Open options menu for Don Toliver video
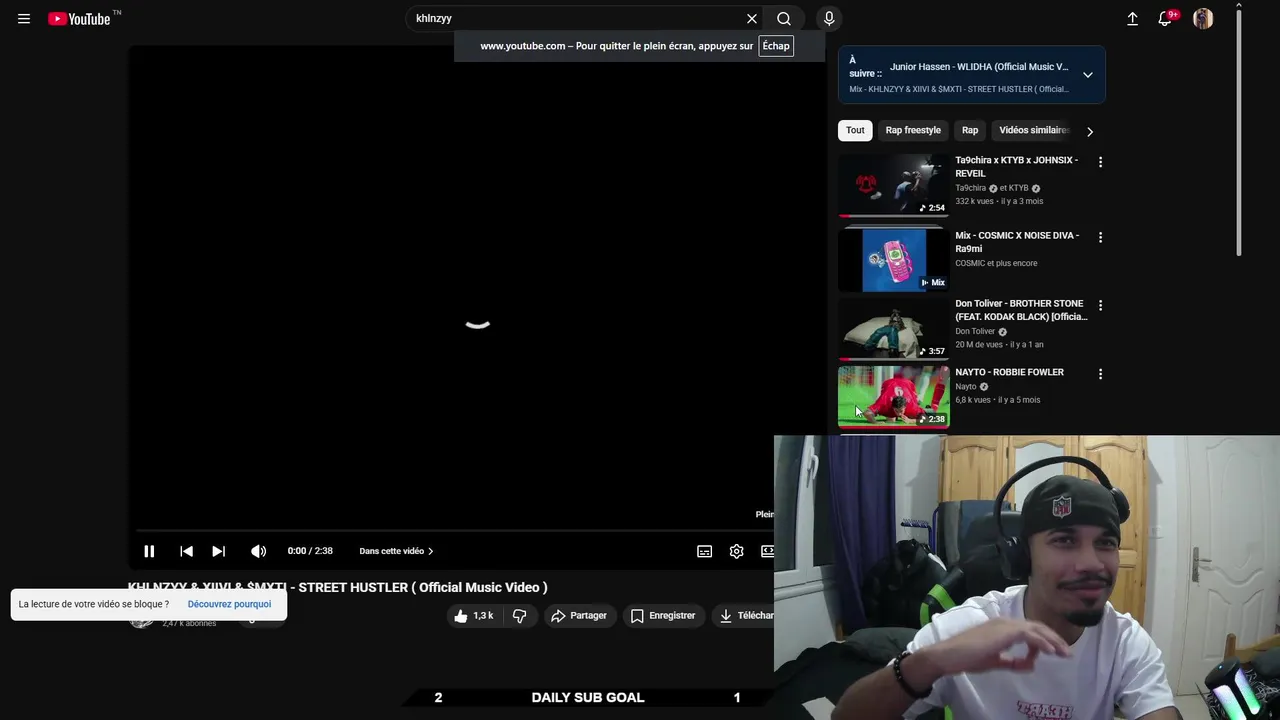This screenshot has width=1280, height=720. [1100, 306]
